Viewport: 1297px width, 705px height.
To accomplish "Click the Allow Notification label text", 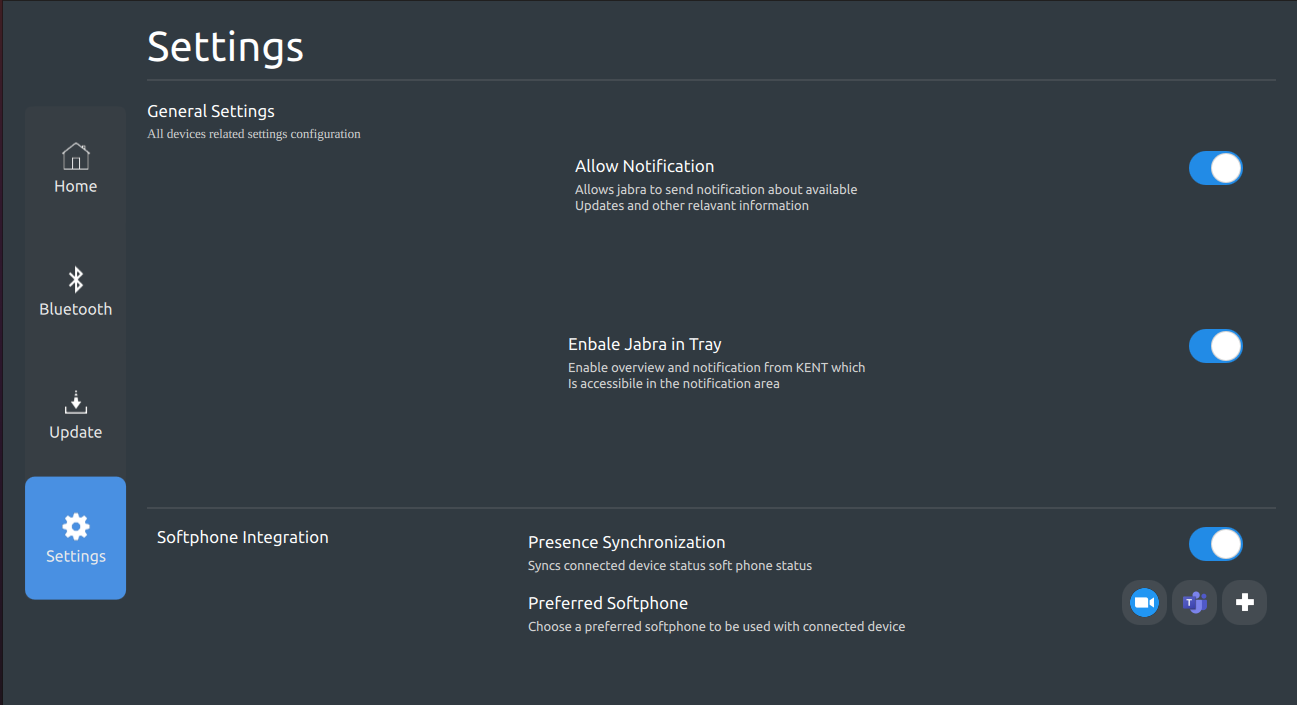I will click(x=644, y=166).
